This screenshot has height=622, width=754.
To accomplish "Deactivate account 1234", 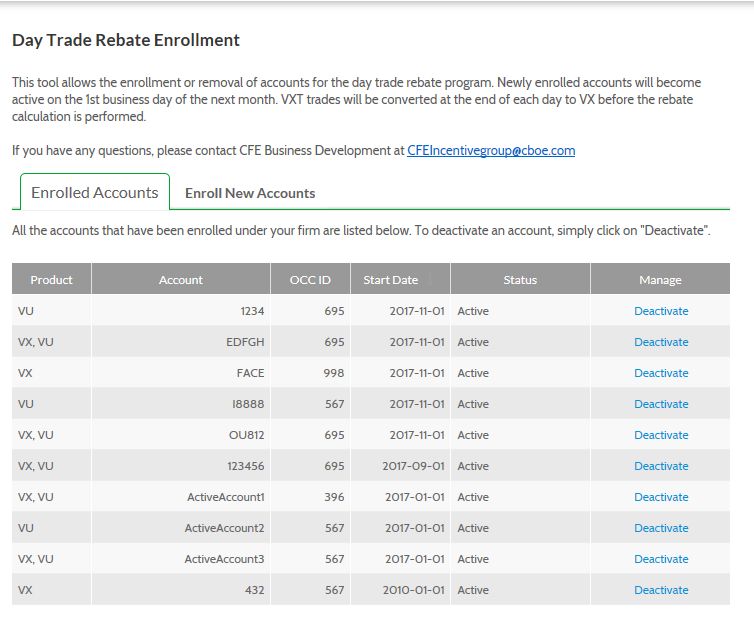I will pyautogui.click(x=661, y=311).
